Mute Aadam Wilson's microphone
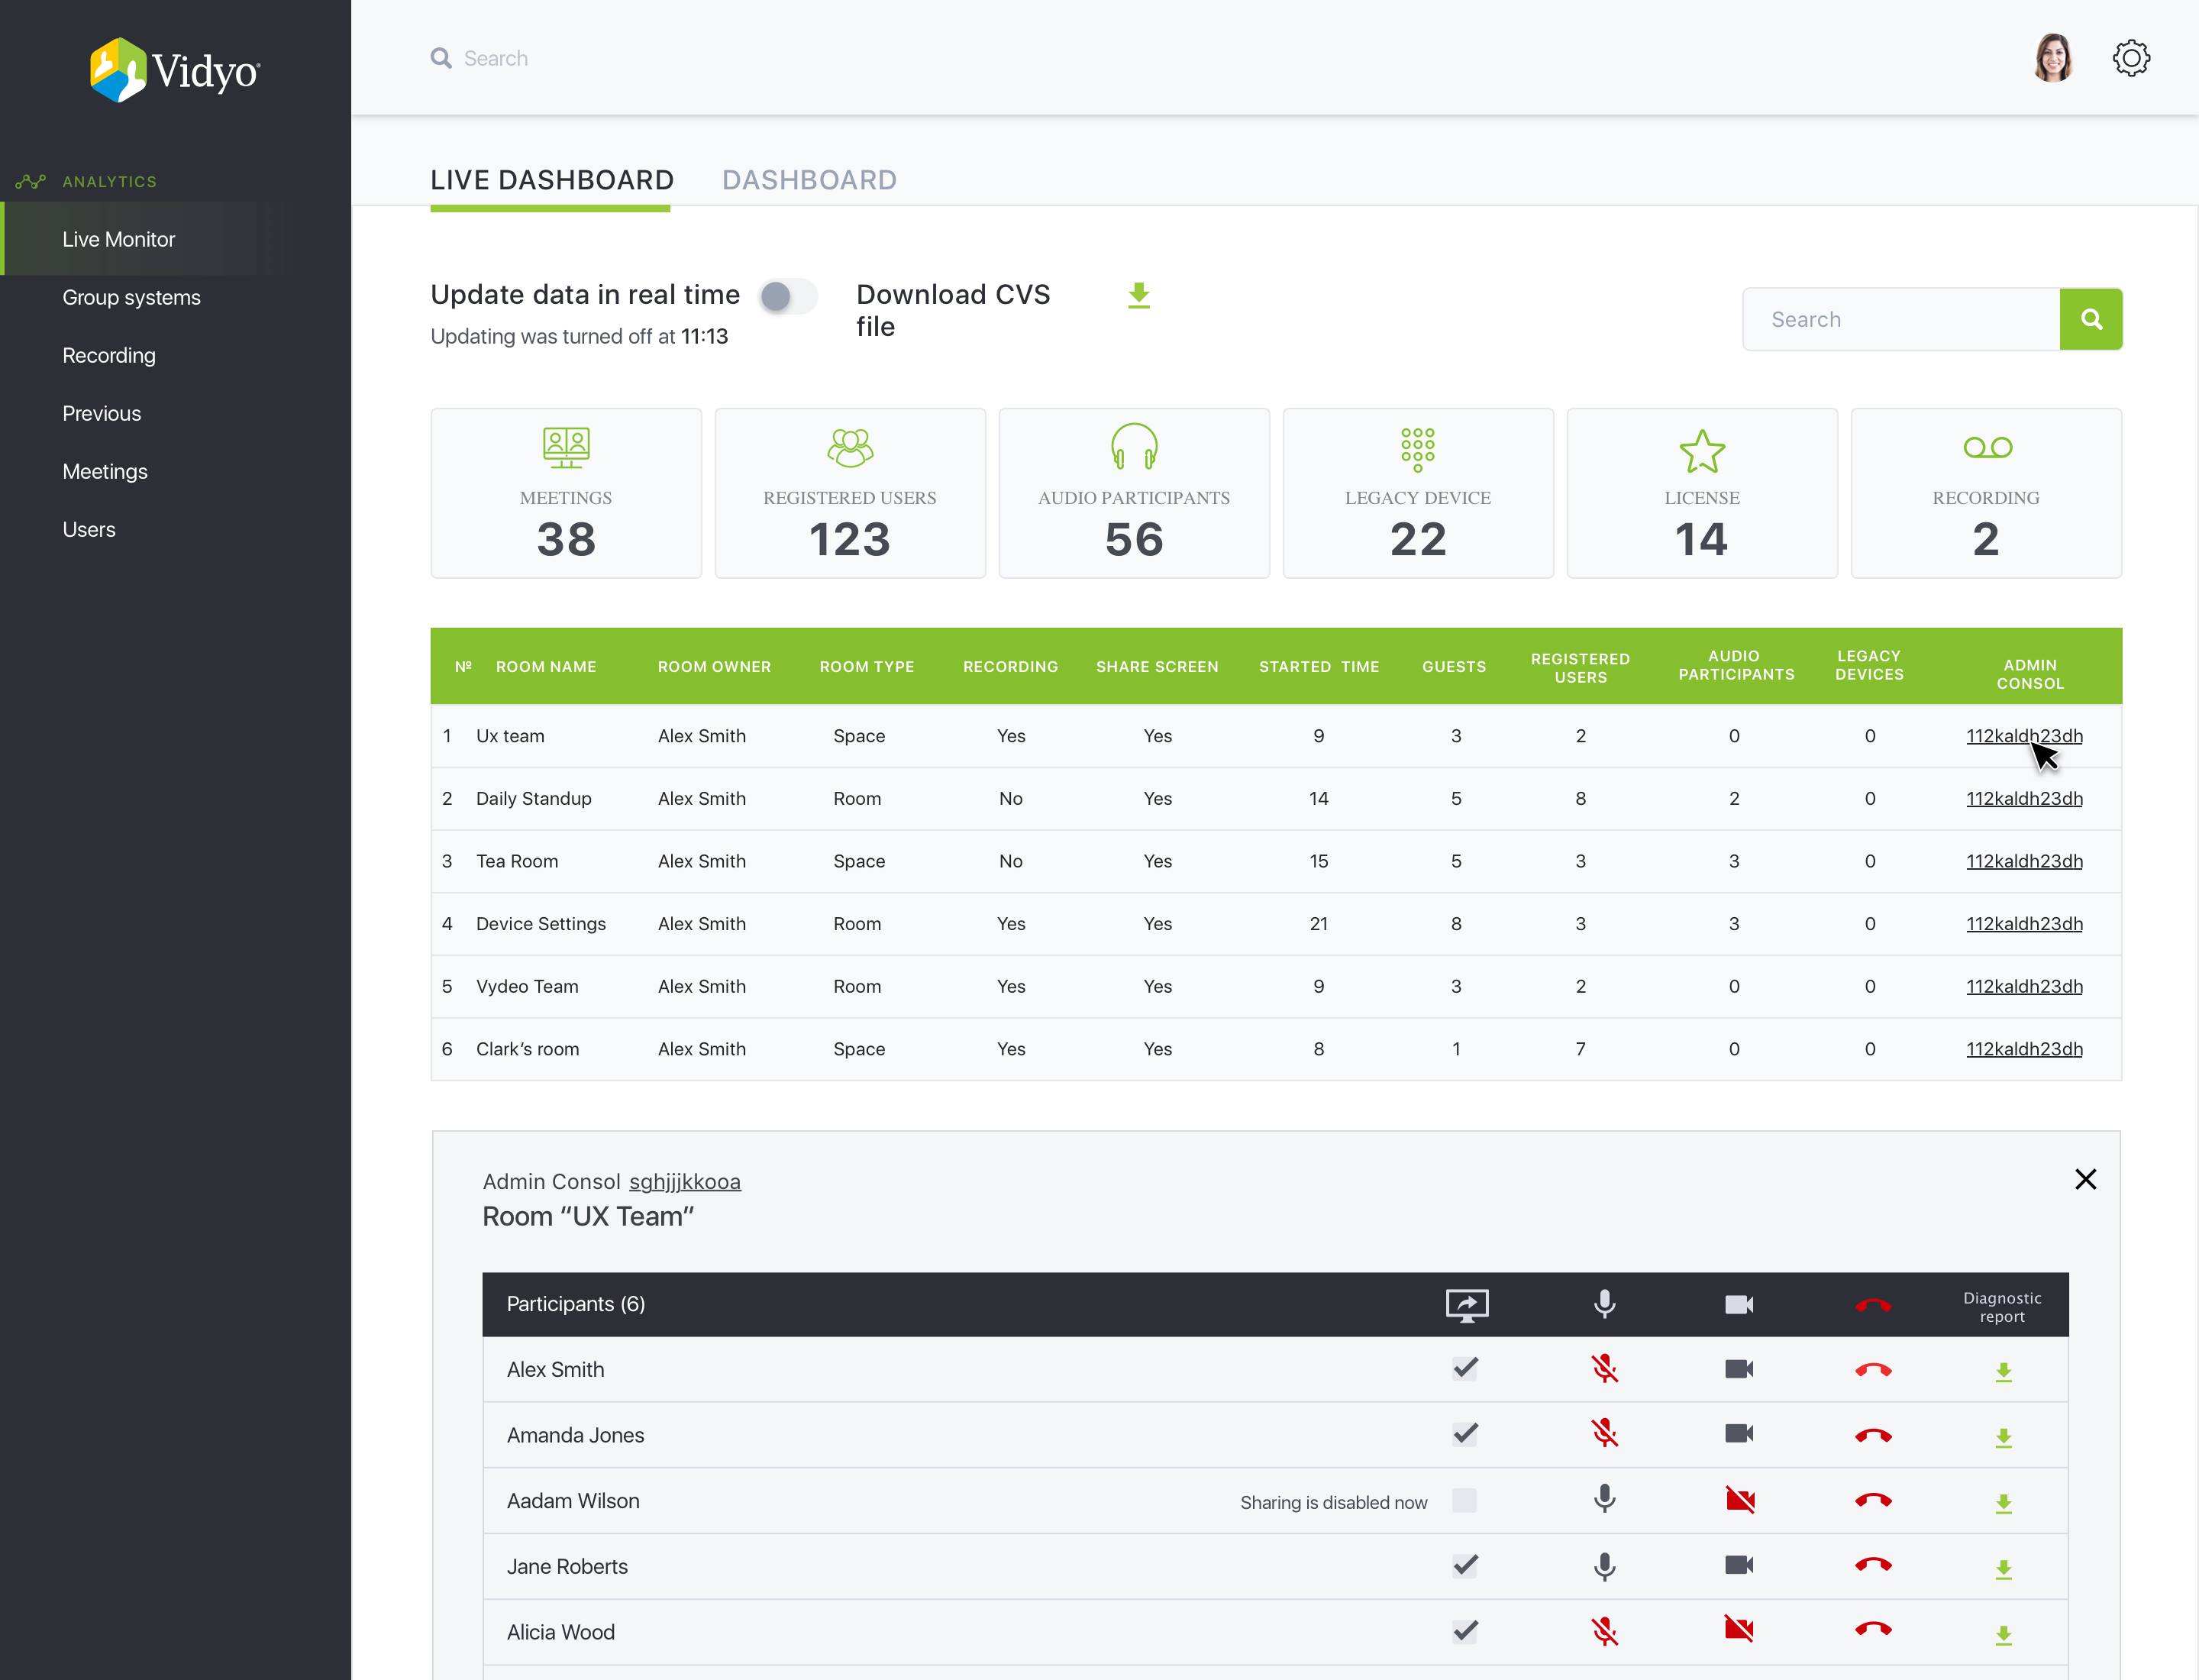Screen dimensions: 2199x1680 click(x=1604, y=1499)
